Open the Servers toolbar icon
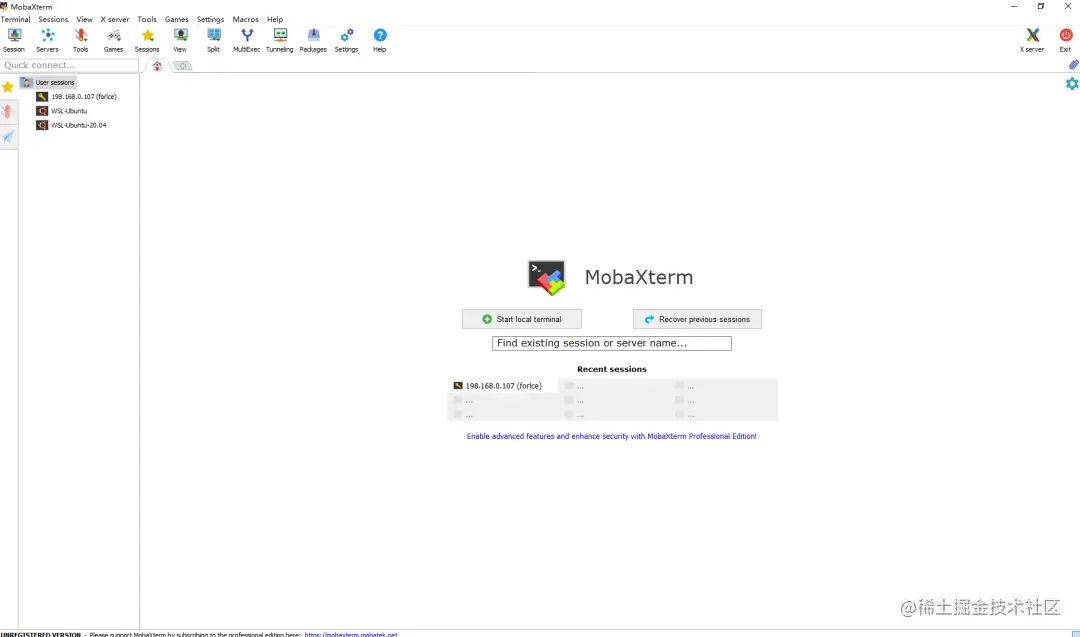The height and width of the screenshot is (637, 1080). [48, 40]
